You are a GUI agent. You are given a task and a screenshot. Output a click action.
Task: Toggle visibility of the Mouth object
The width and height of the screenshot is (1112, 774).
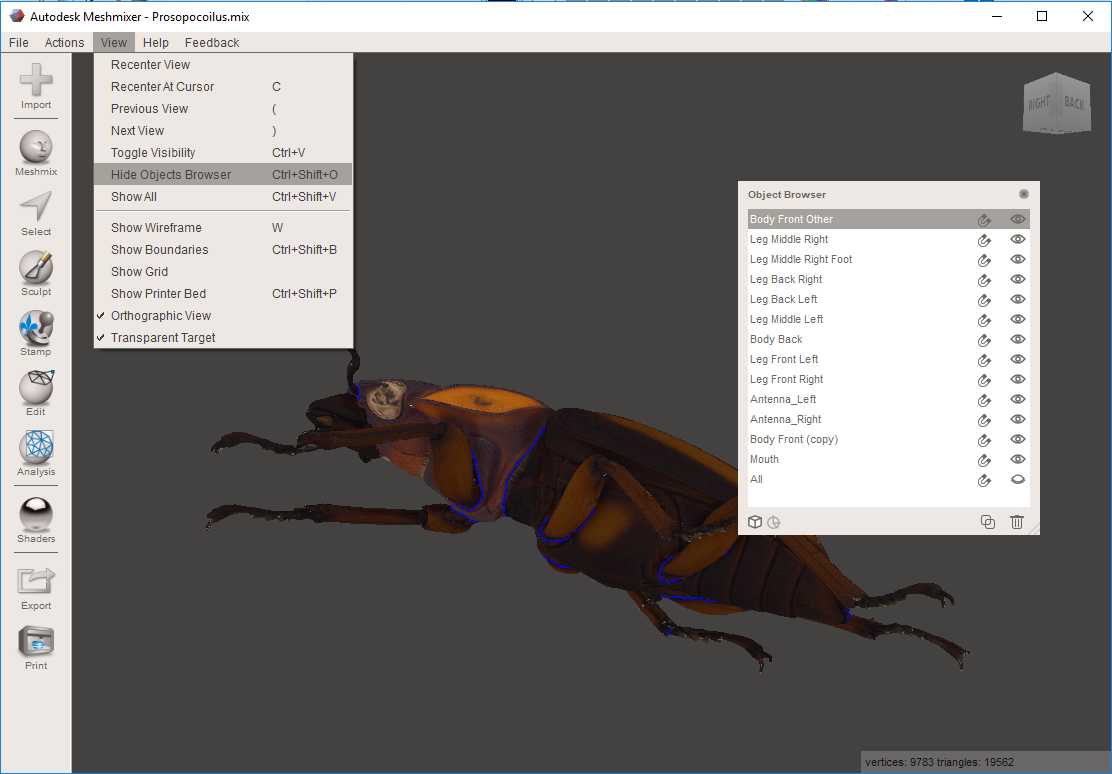1018,459
